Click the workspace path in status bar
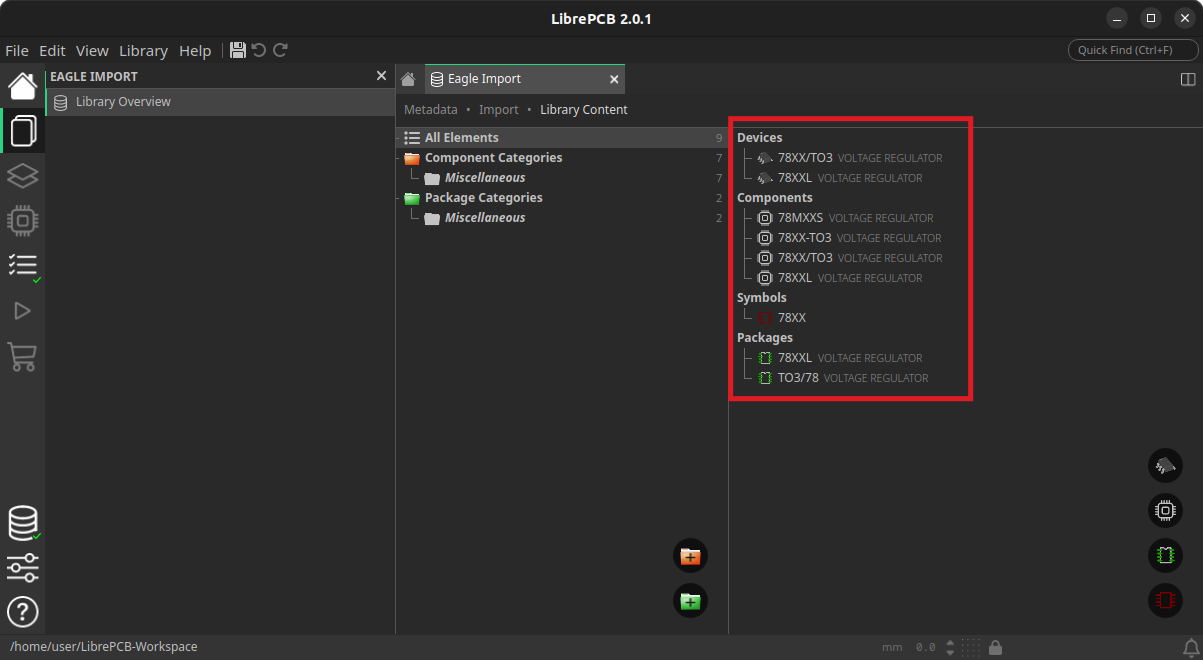 [x=104, y=647]
